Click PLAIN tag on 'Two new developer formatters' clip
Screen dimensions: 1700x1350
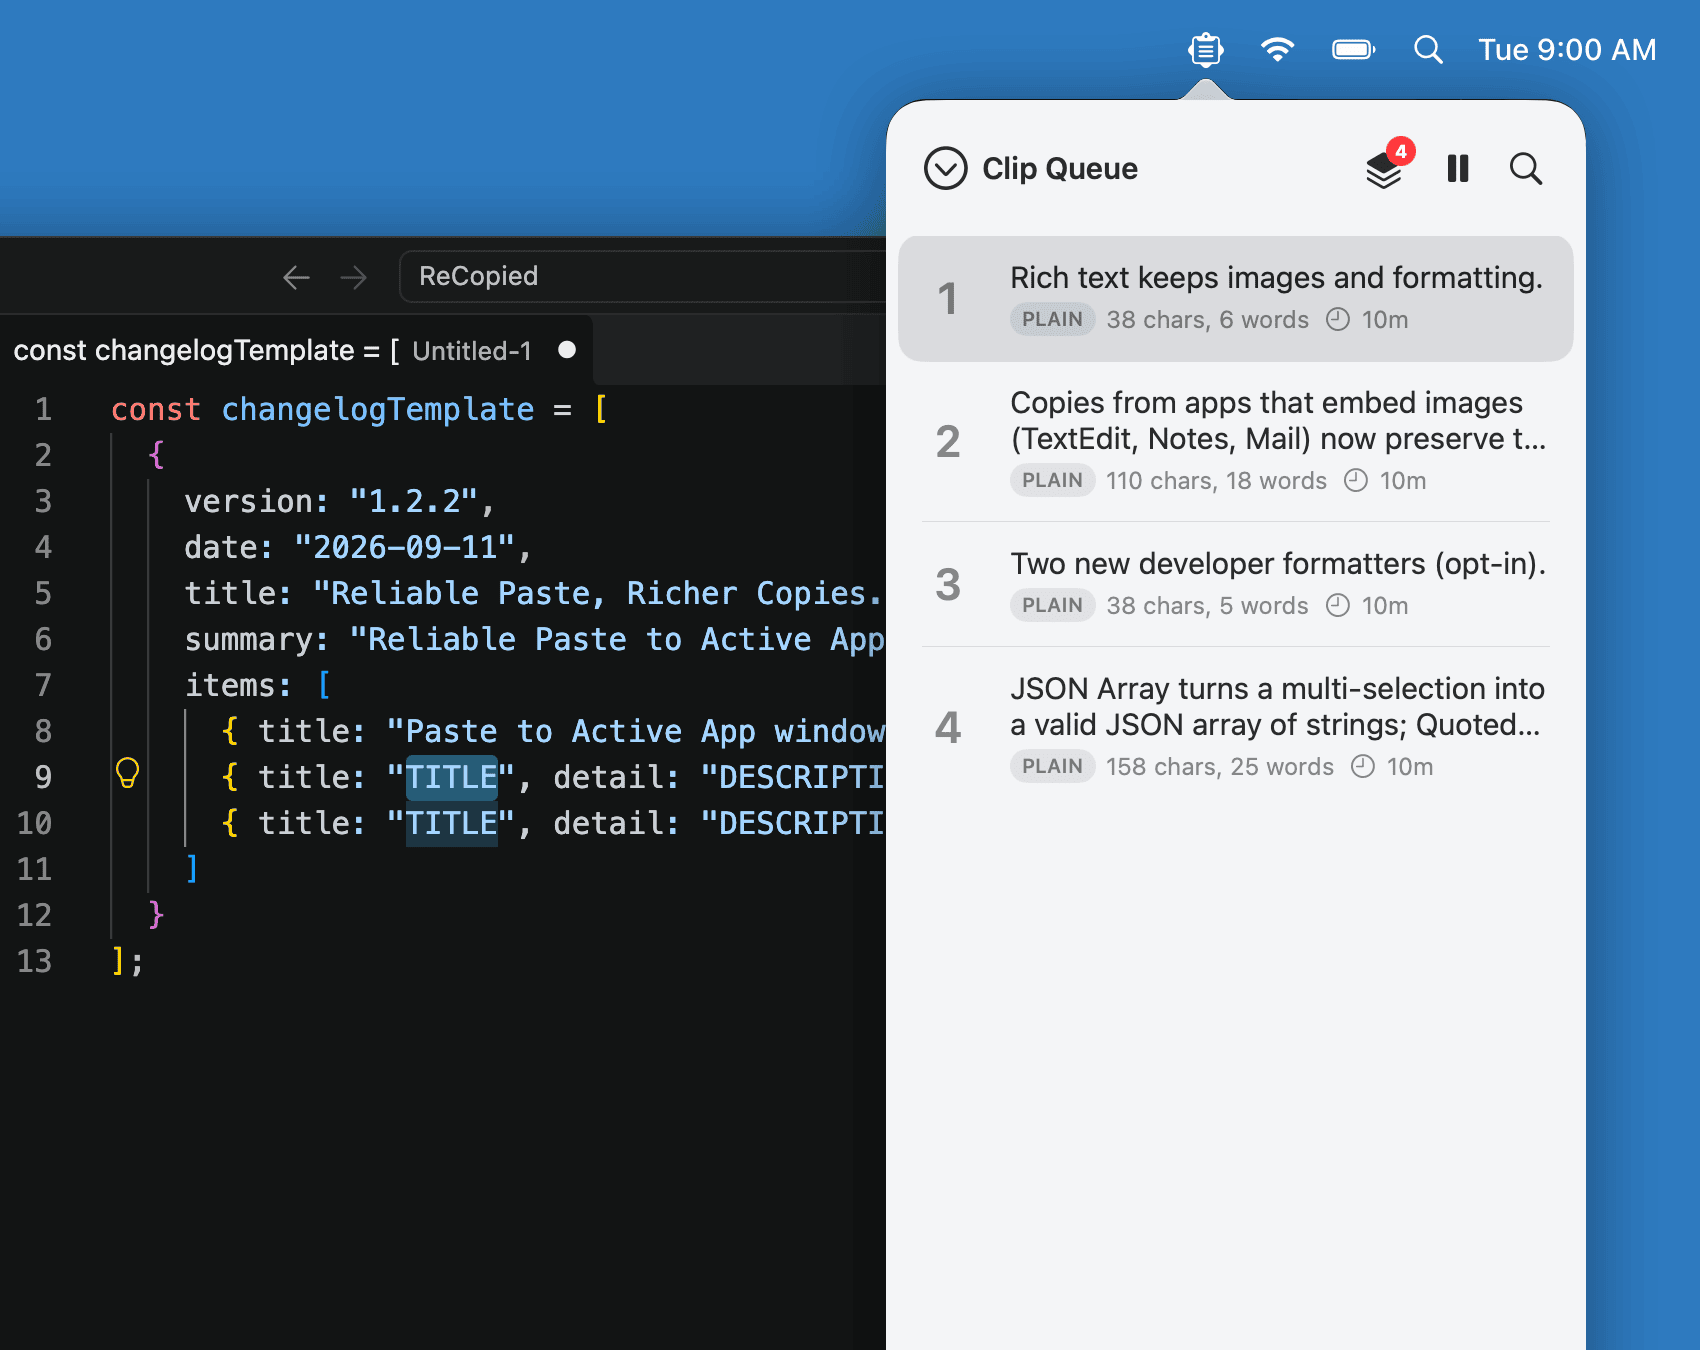1052,606
